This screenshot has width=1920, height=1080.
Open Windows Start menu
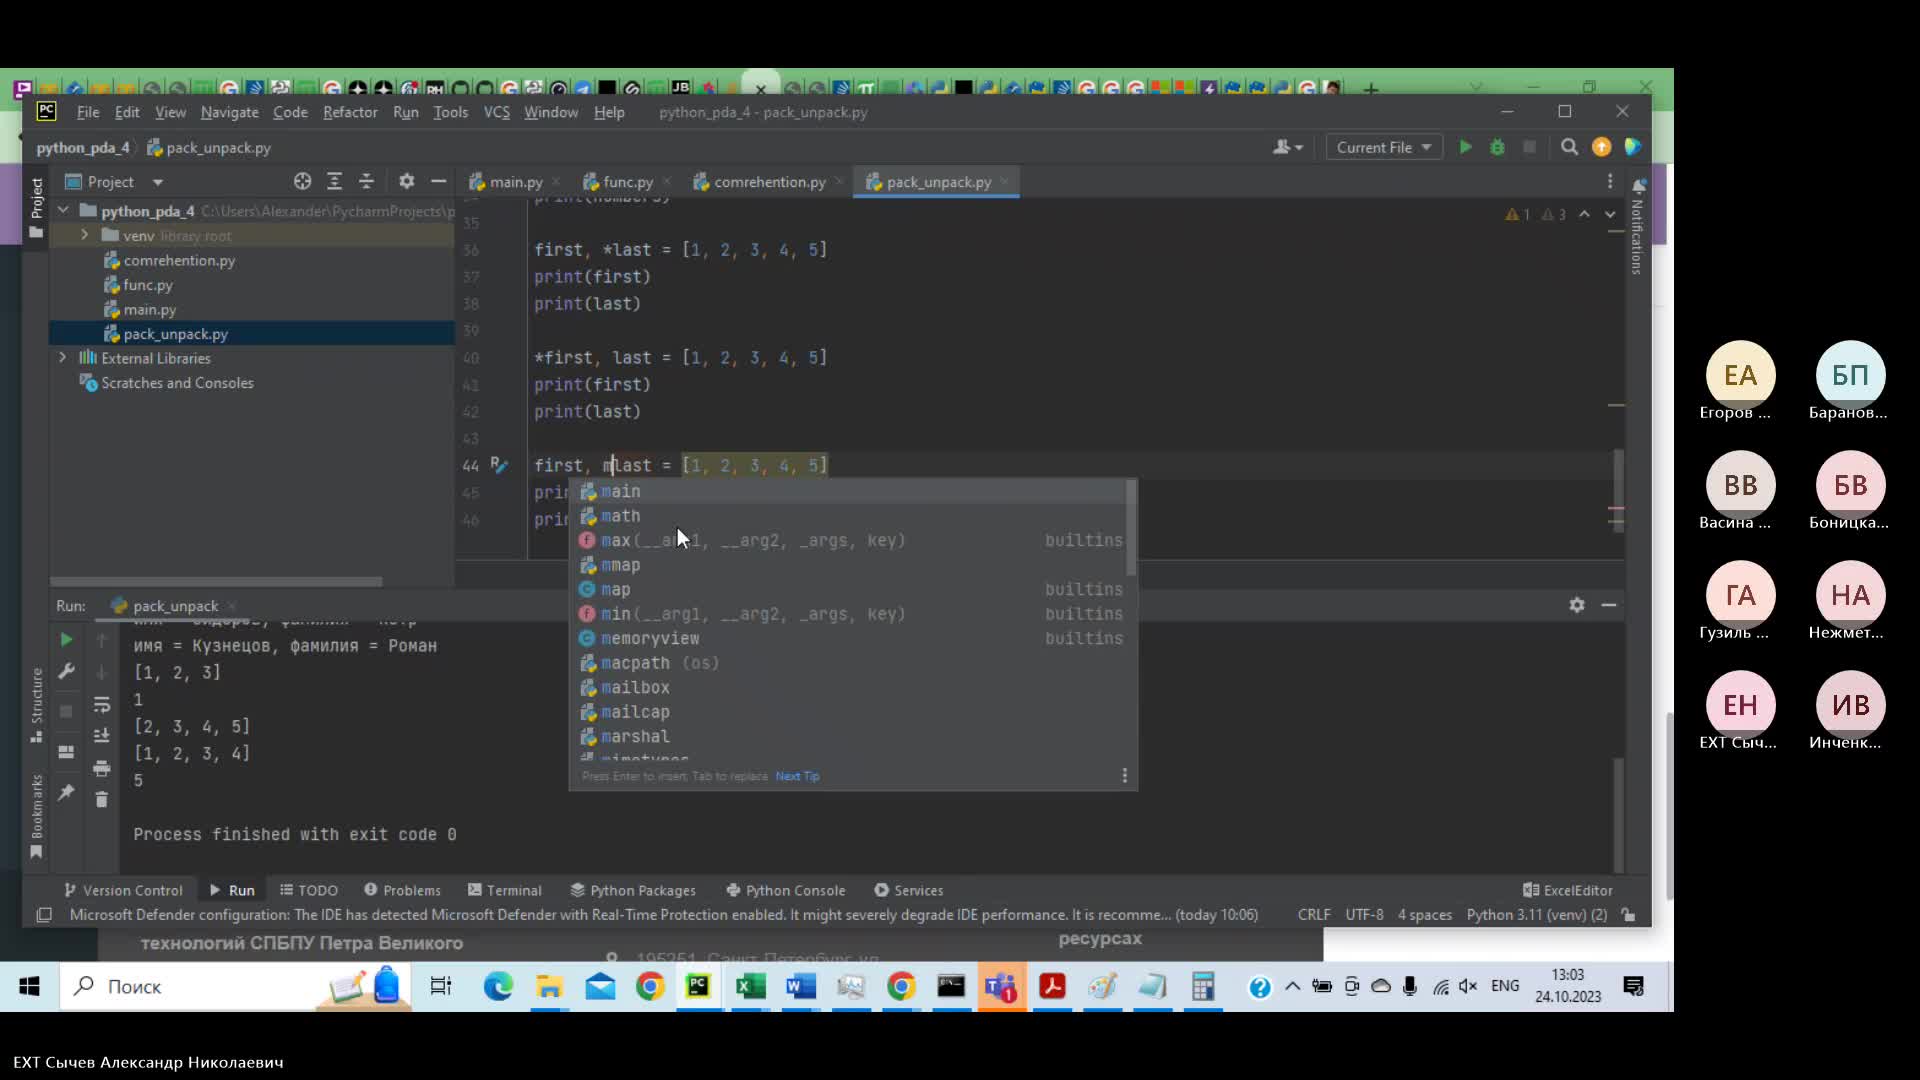click(29, 987)
